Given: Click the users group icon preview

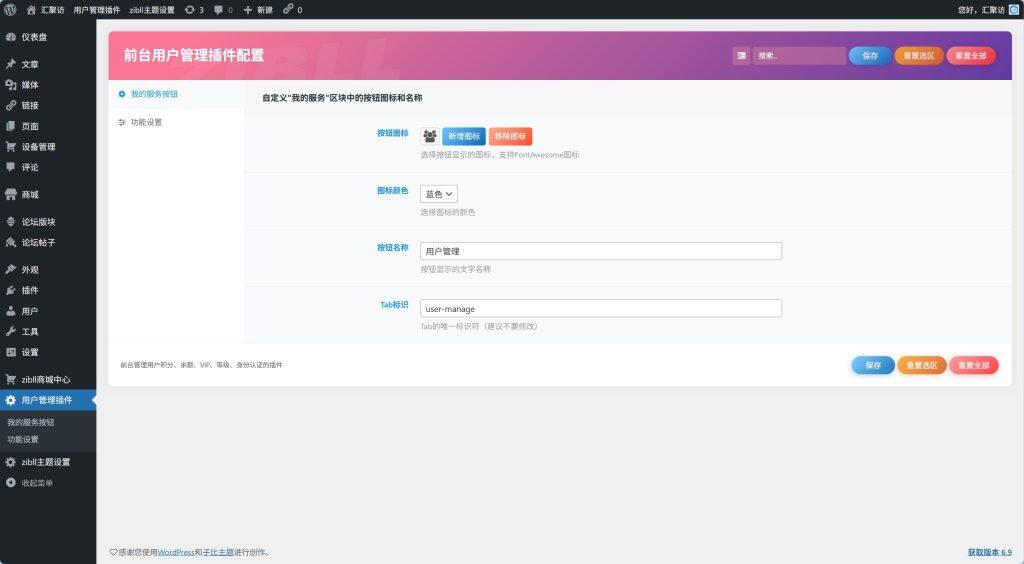Looking at the screenshot, I should 430,136.
